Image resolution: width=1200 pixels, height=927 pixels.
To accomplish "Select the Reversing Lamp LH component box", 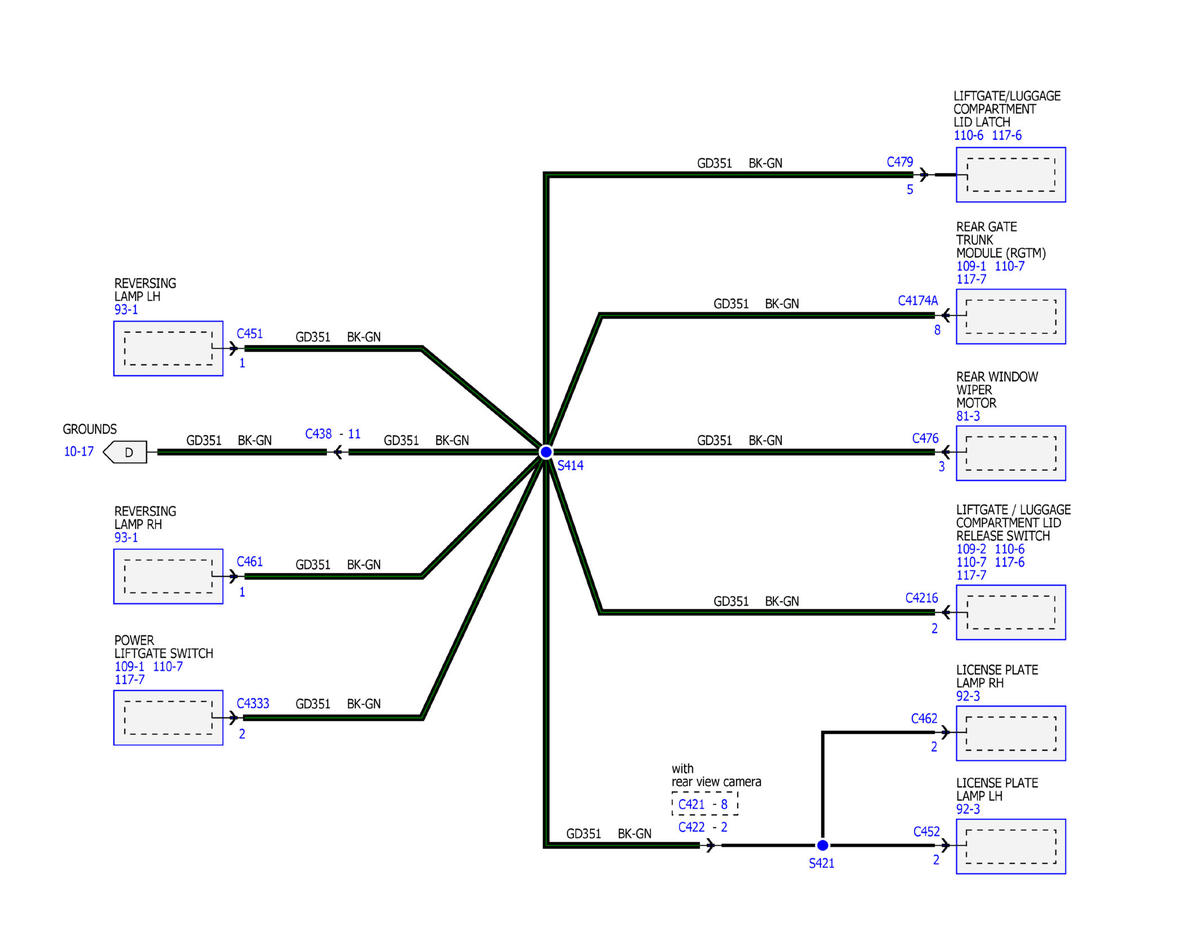I will (168, 349).
